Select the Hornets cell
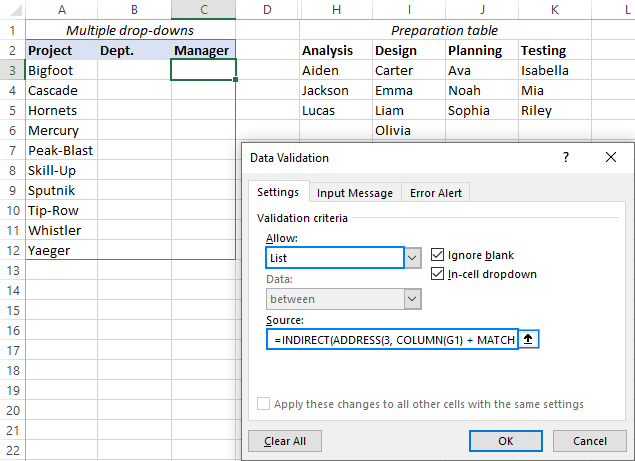Screen dimensions: 635x461 [62, 110]
